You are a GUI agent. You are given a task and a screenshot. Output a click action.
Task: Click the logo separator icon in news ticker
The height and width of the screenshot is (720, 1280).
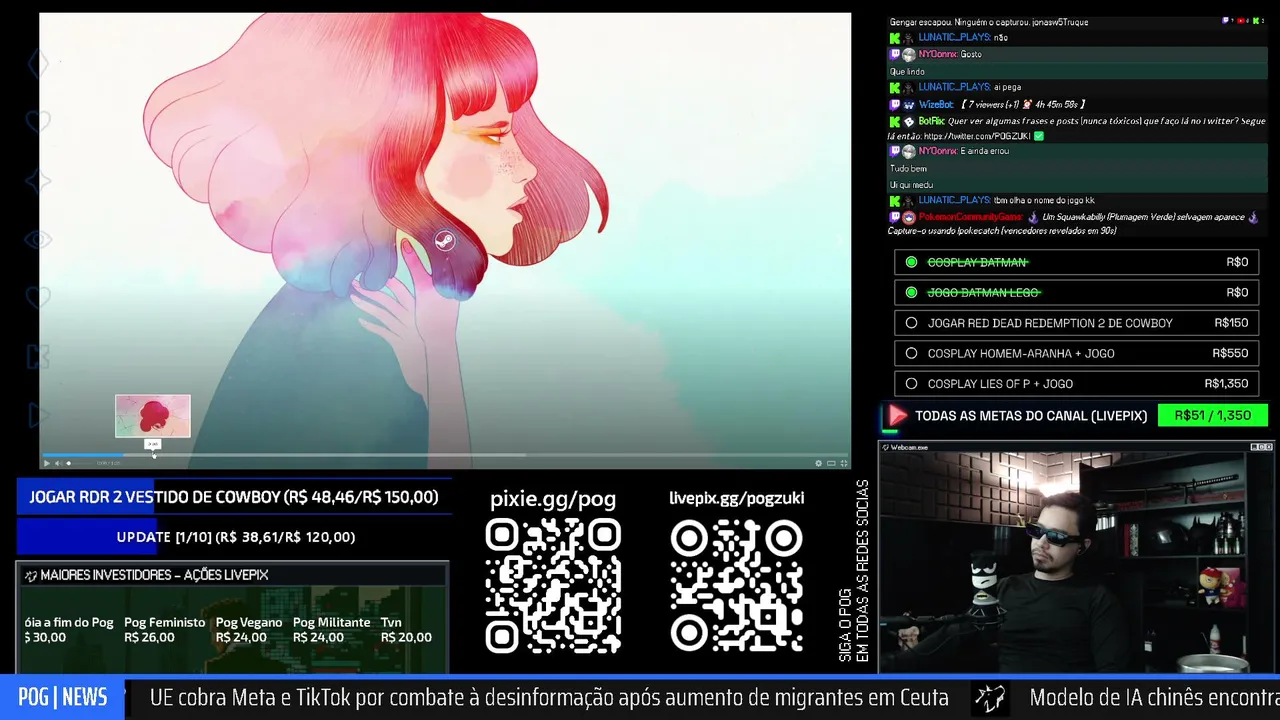(x=990, y=698)
